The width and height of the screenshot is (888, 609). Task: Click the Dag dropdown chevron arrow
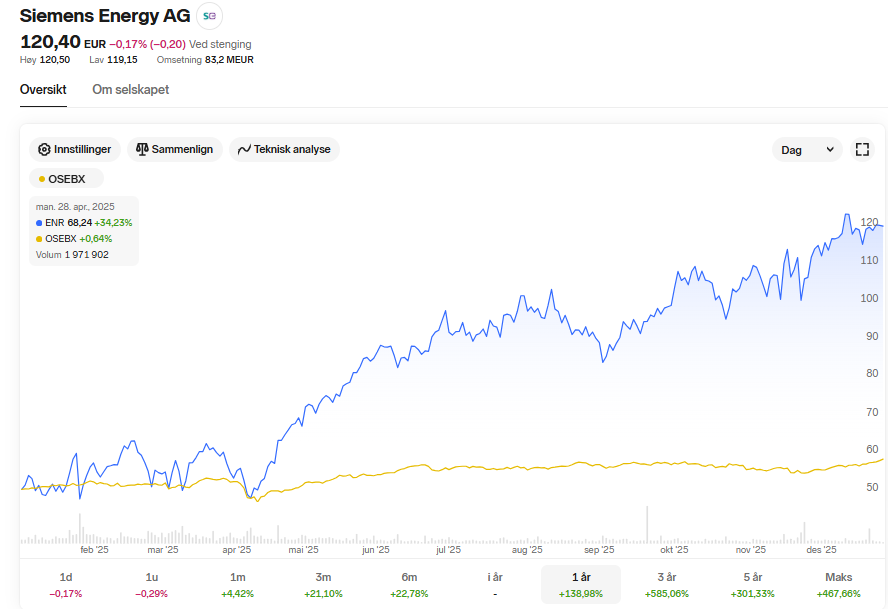tap(830, 150)
